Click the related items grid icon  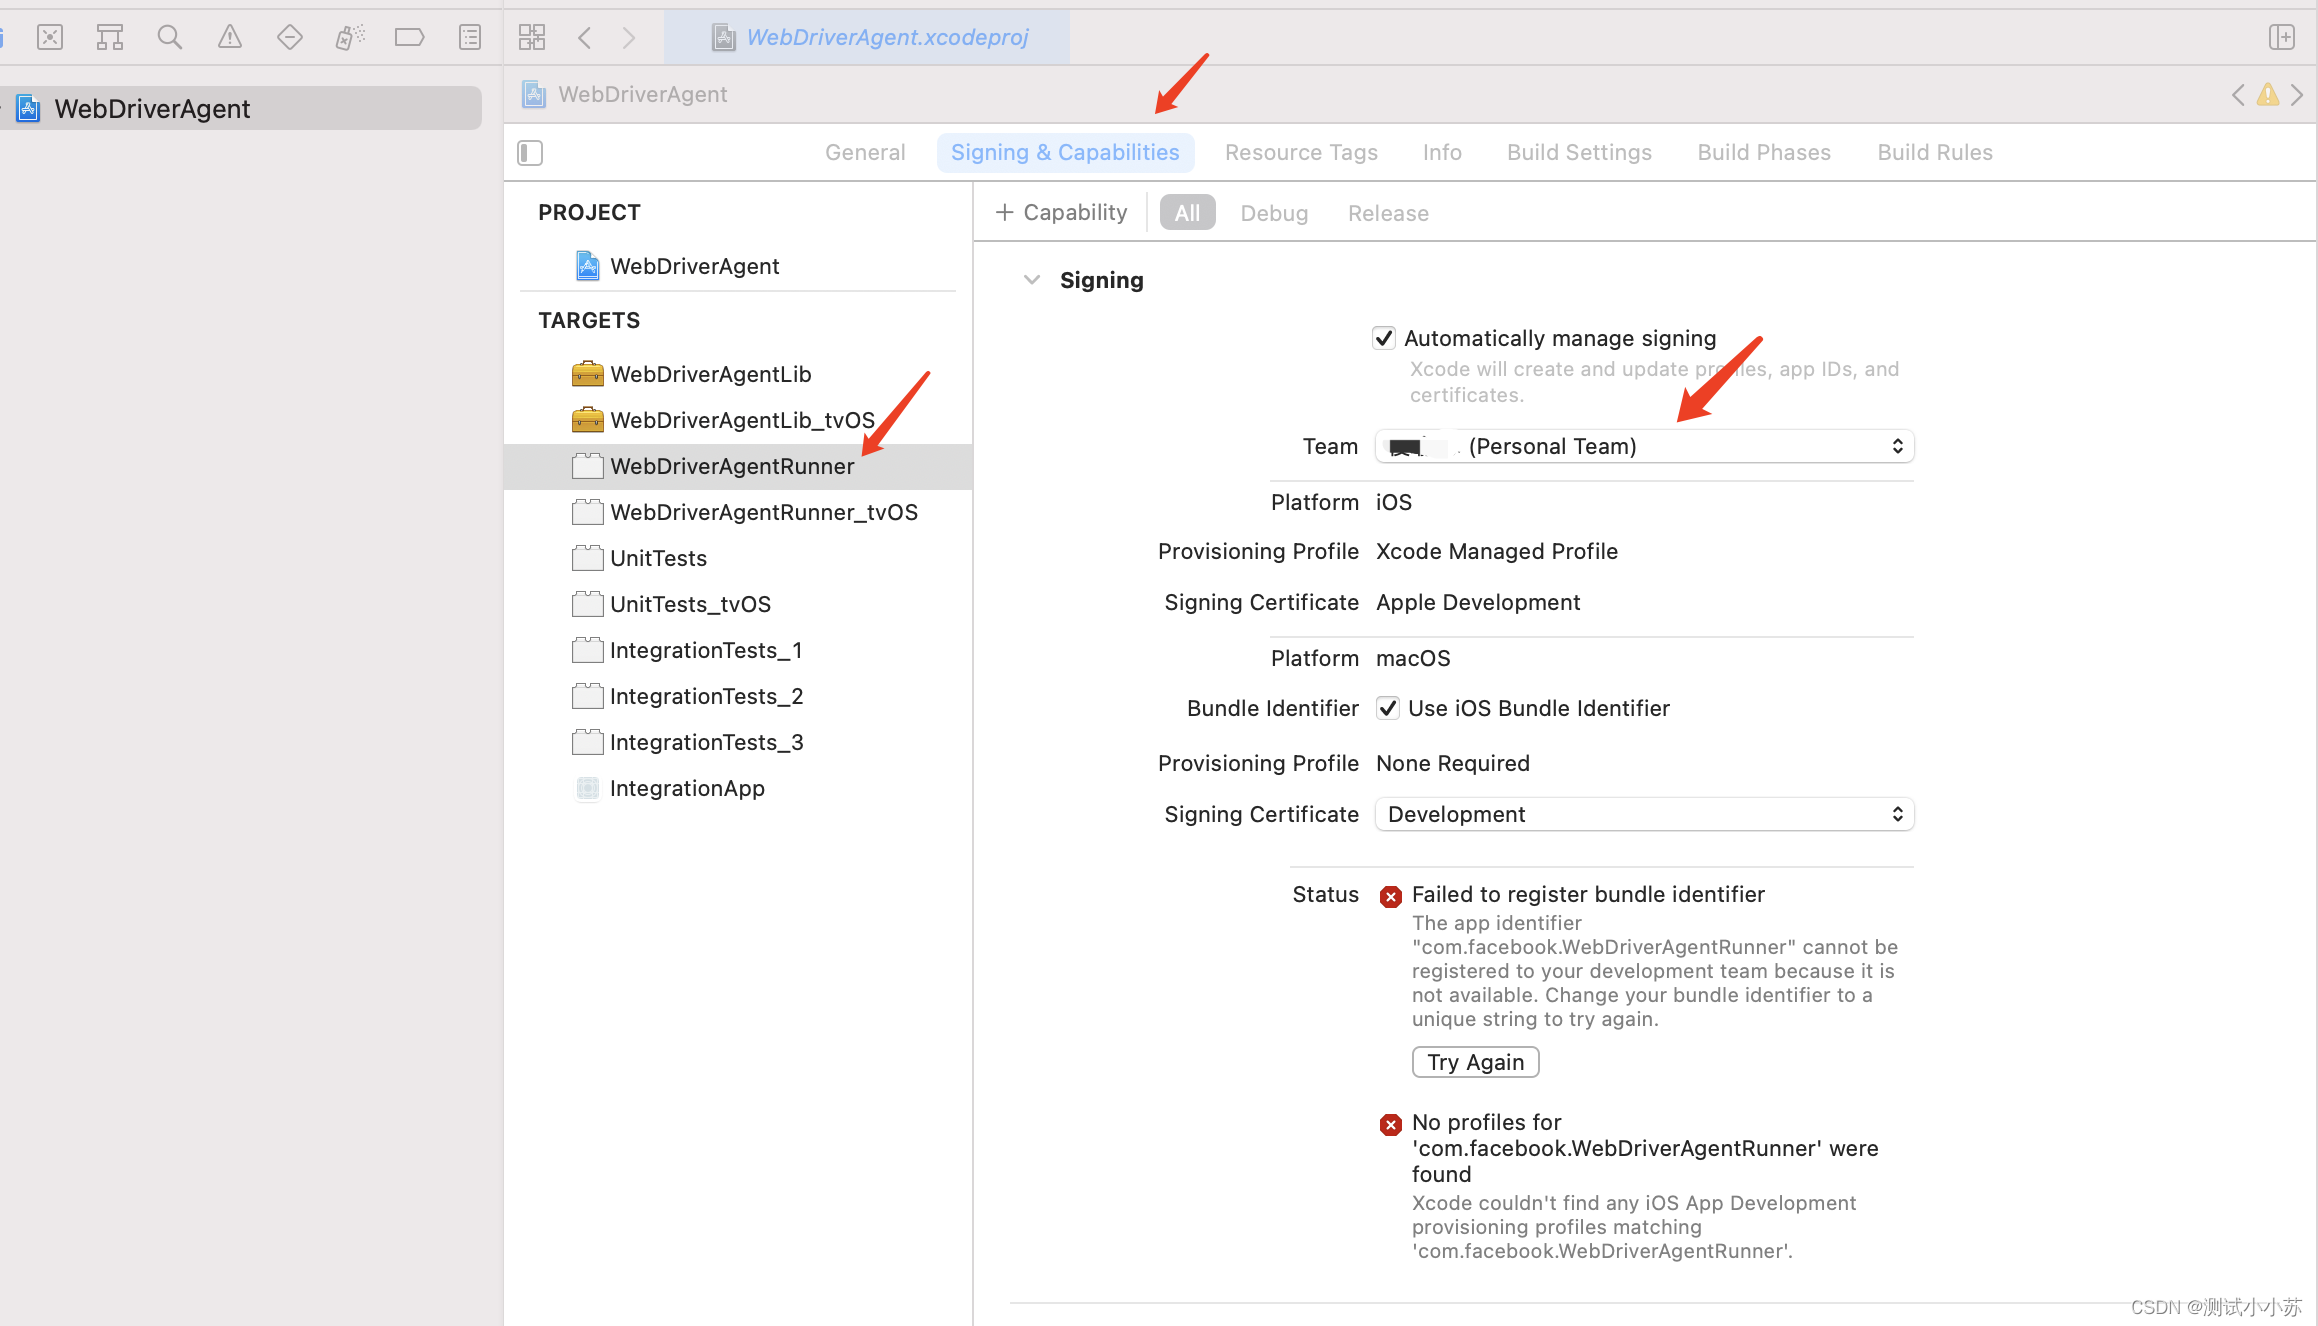531,38
